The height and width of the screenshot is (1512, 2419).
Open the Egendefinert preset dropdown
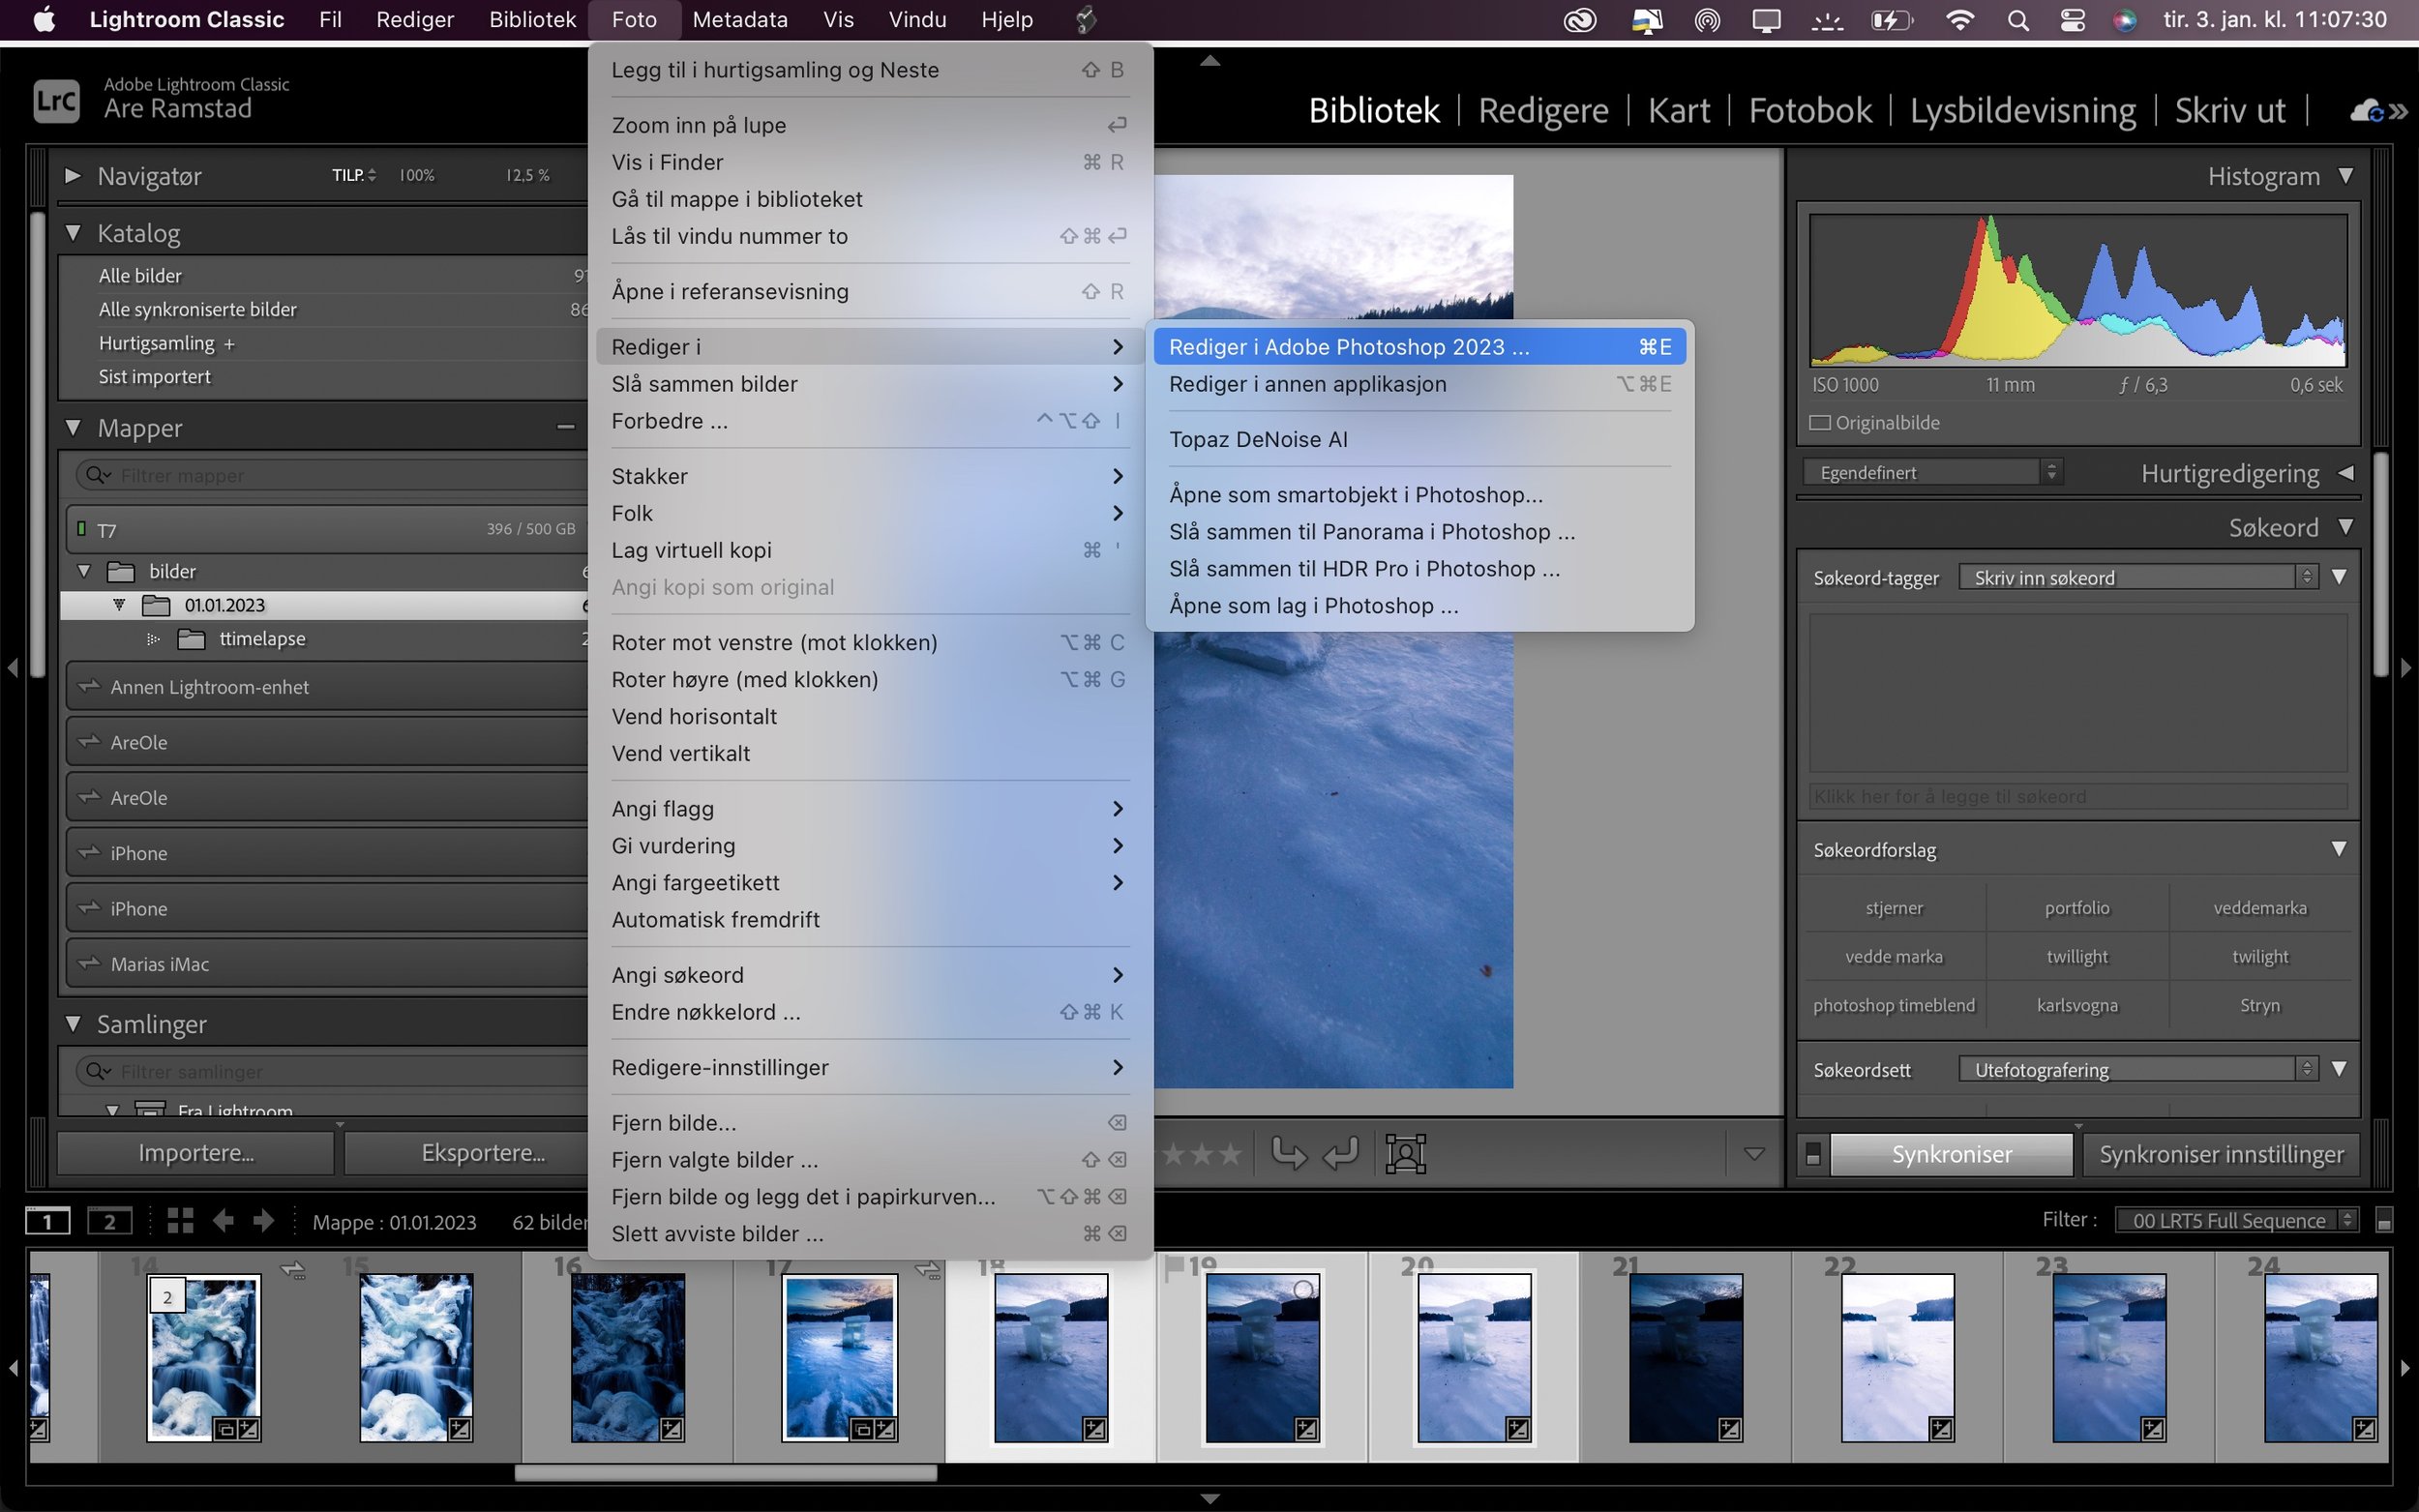click(x=1932, y=472)
